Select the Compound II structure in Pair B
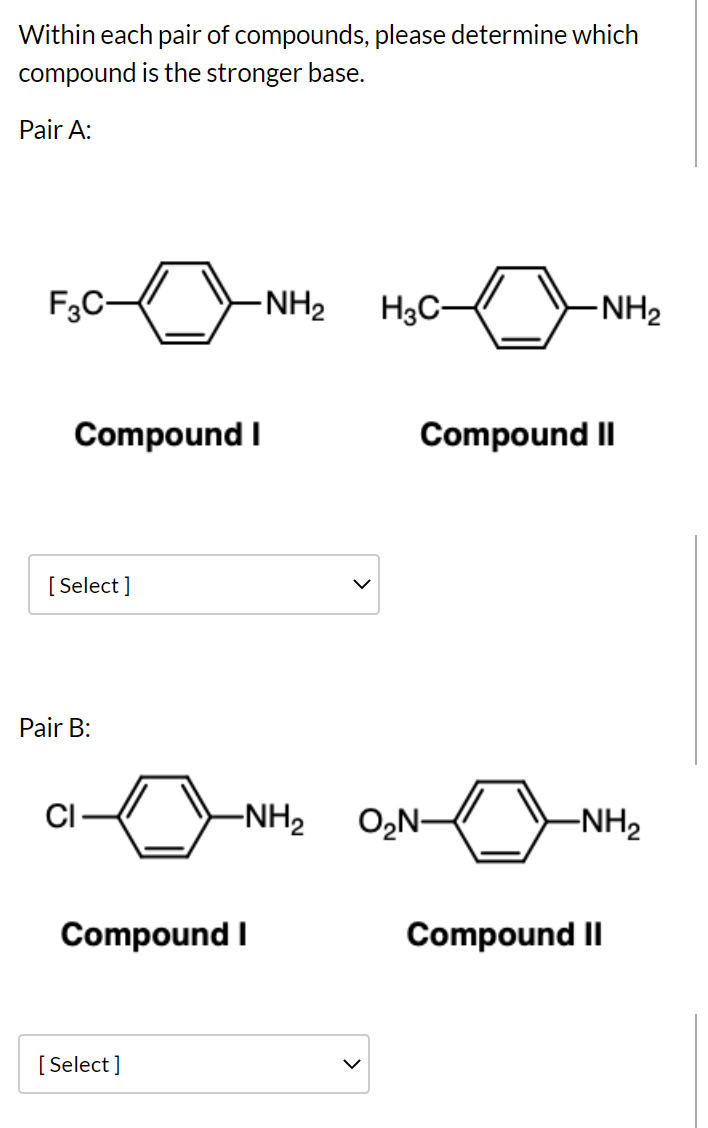 pyautogui.click(x=499, y=818)
